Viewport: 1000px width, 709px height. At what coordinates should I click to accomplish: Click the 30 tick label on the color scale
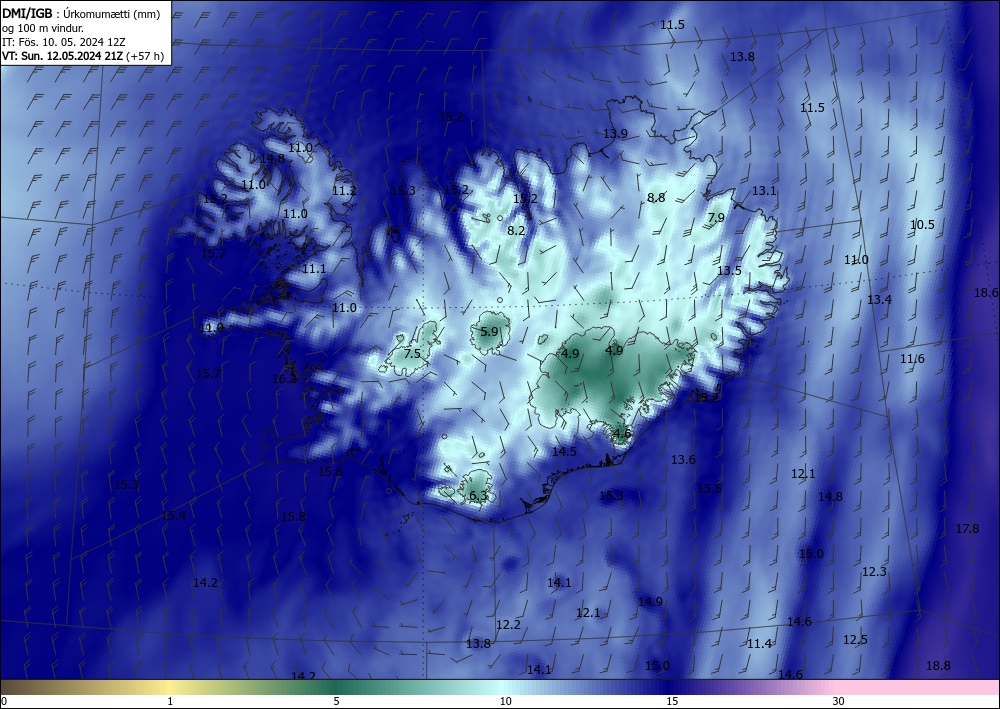839,701
